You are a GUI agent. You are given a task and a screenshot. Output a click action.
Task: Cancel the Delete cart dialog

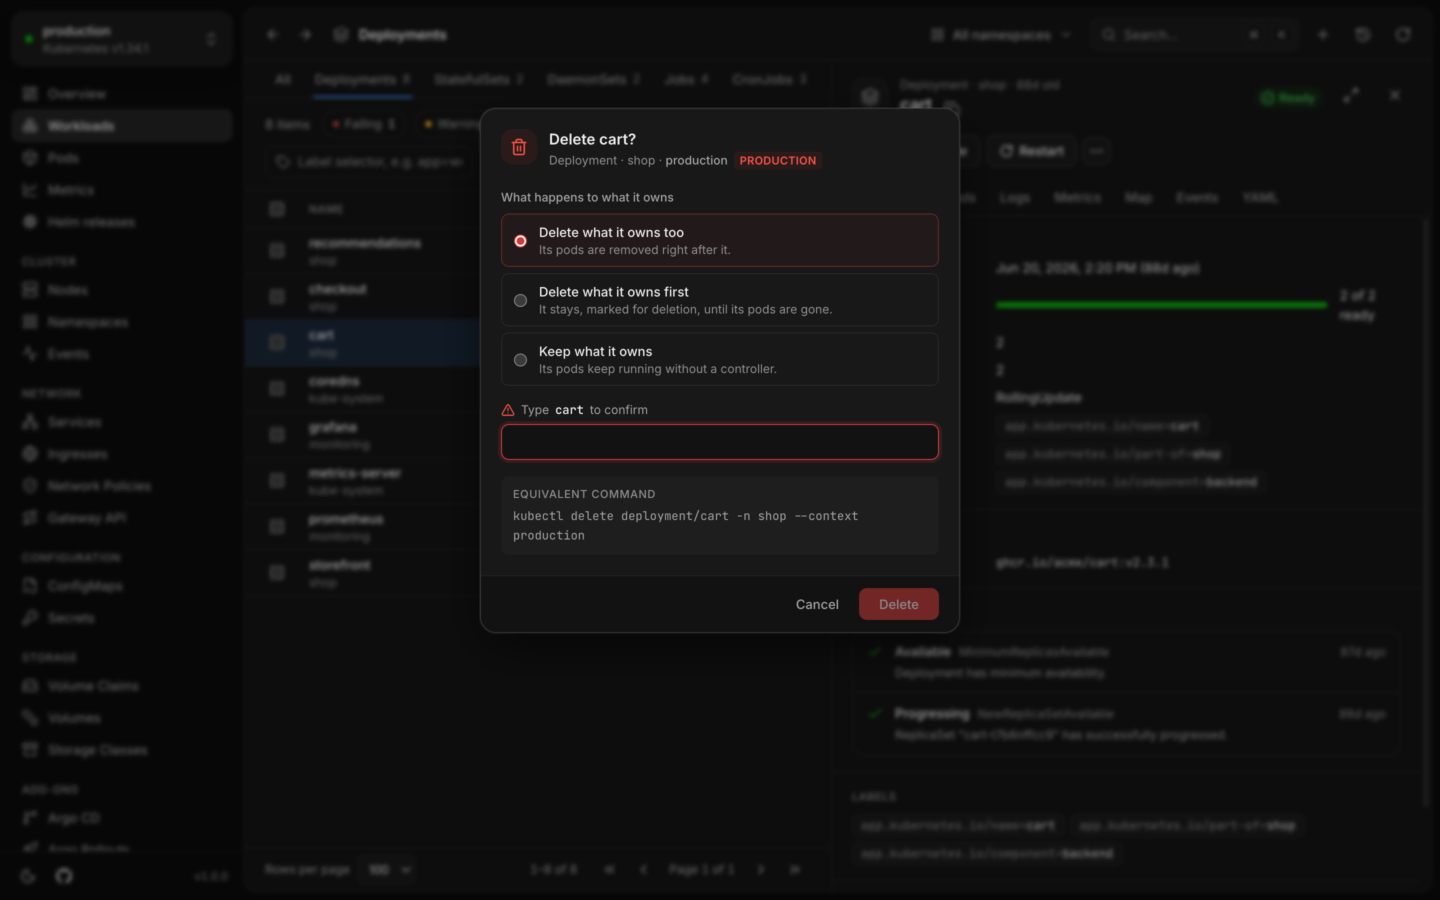point(817,604)
